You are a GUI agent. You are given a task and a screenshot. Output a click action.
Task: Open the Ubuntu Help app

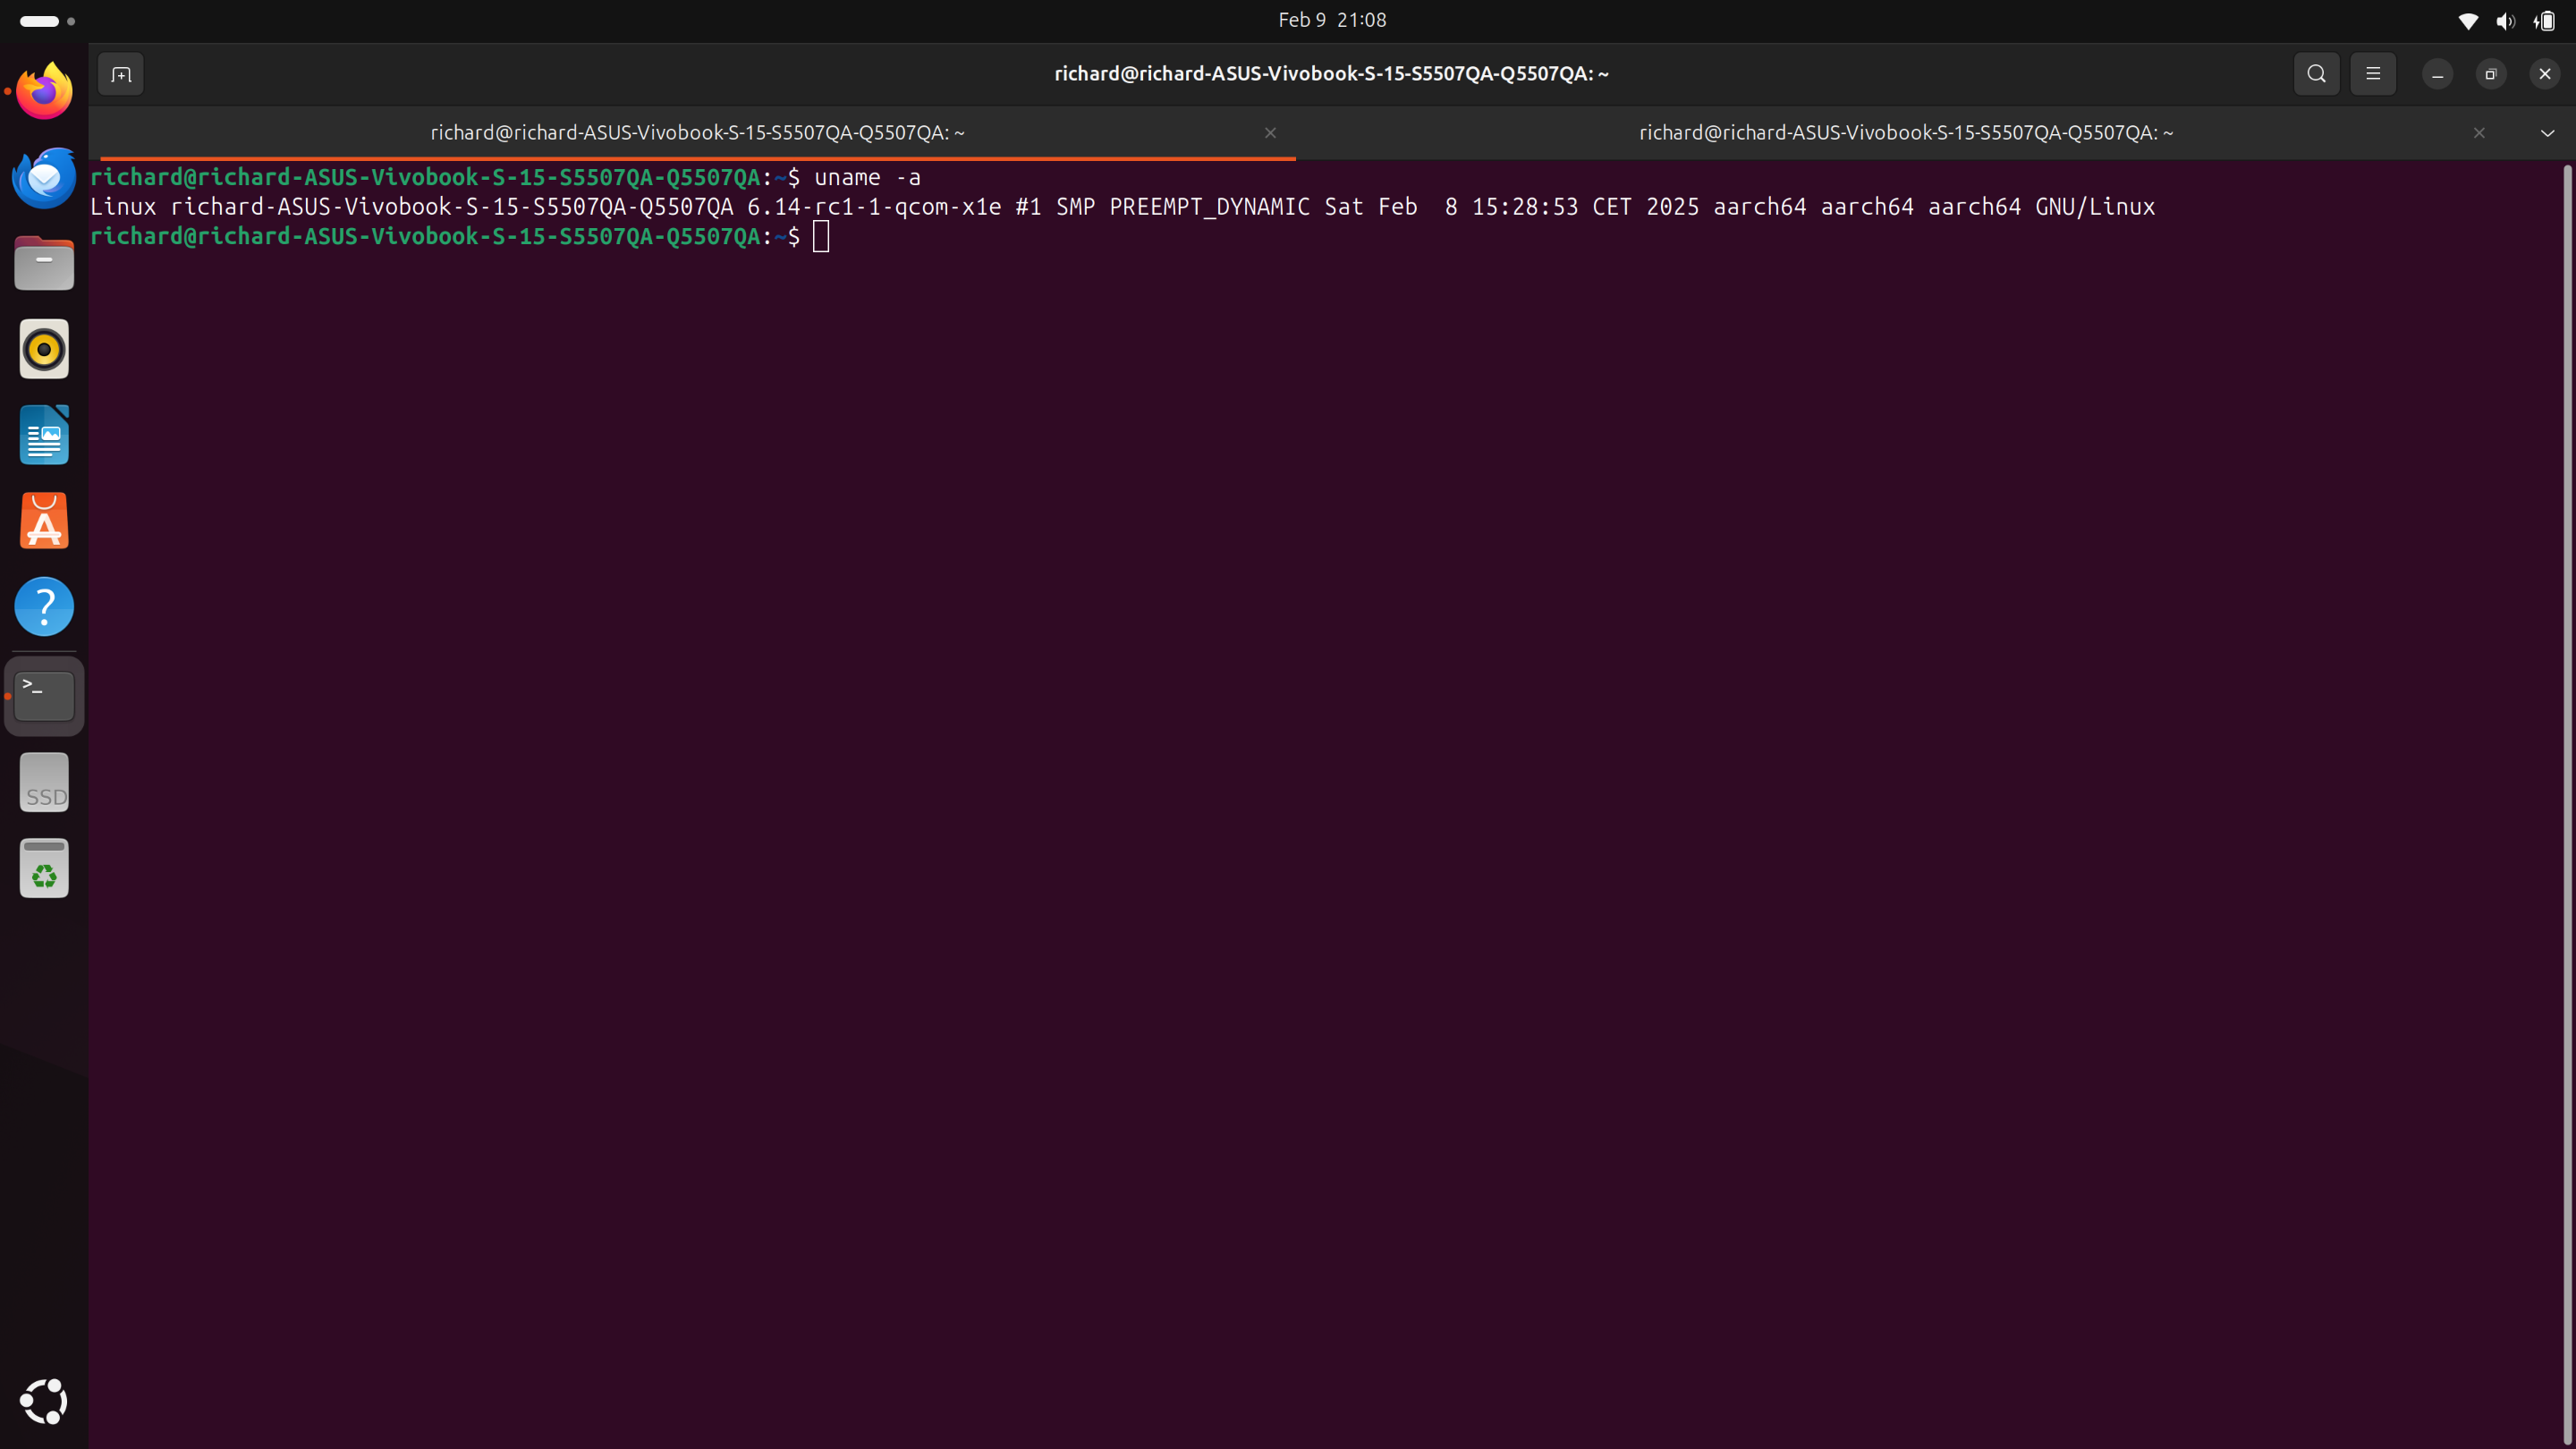43,606
